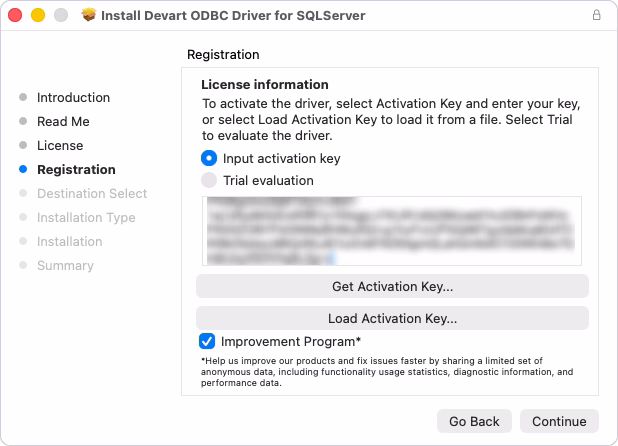Click the Installation Type step in the sidebar
The height and width of the screenshot is (446, 618).
pos(86,217)
